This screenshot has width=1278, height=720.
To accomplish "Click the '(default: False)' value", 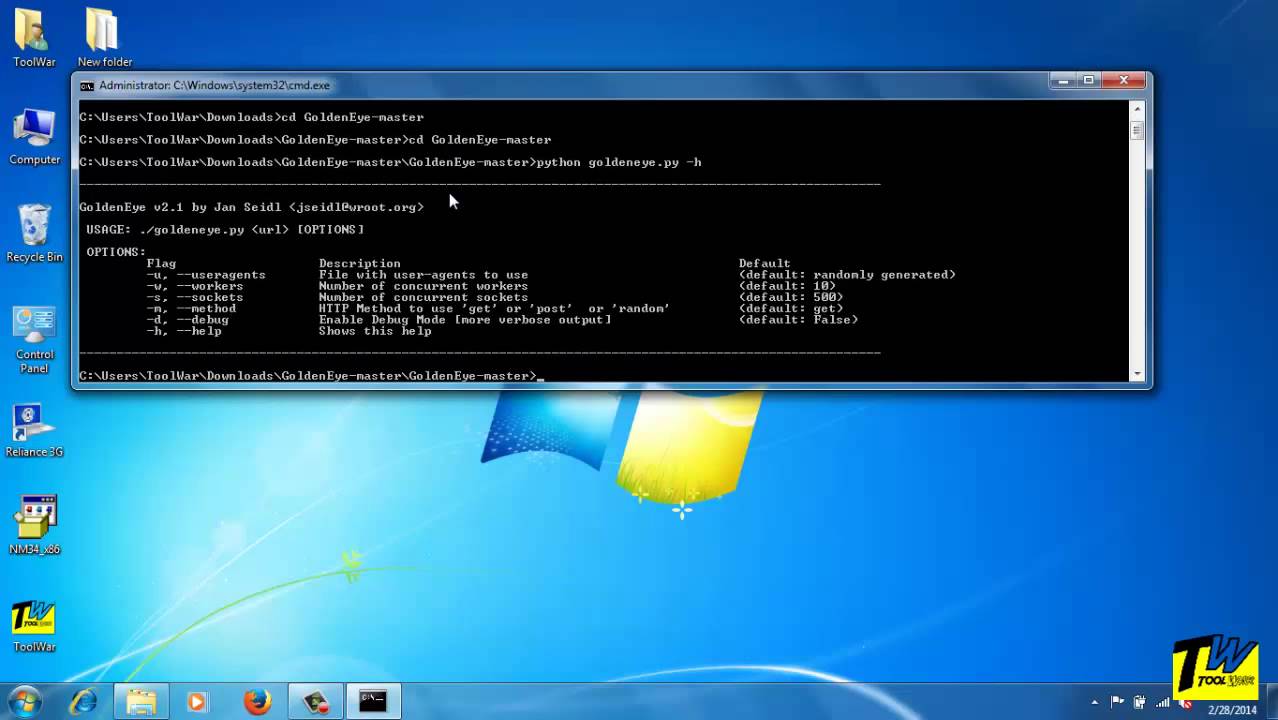I will click(x=798, y=320).
